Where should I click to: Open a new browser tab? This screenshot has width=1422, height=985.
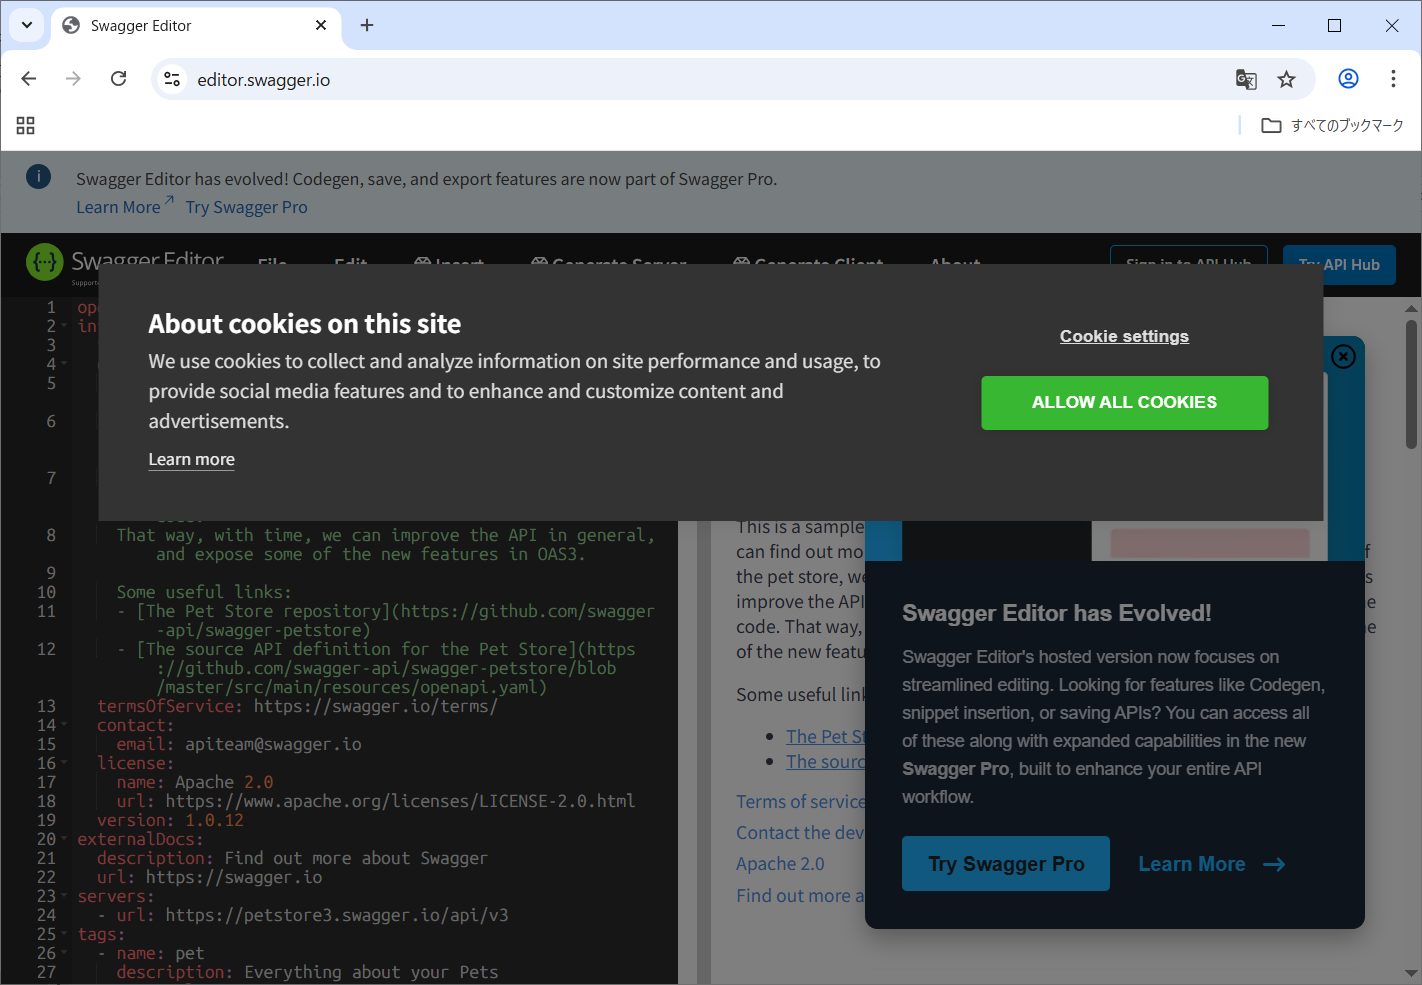pos(367,25)
